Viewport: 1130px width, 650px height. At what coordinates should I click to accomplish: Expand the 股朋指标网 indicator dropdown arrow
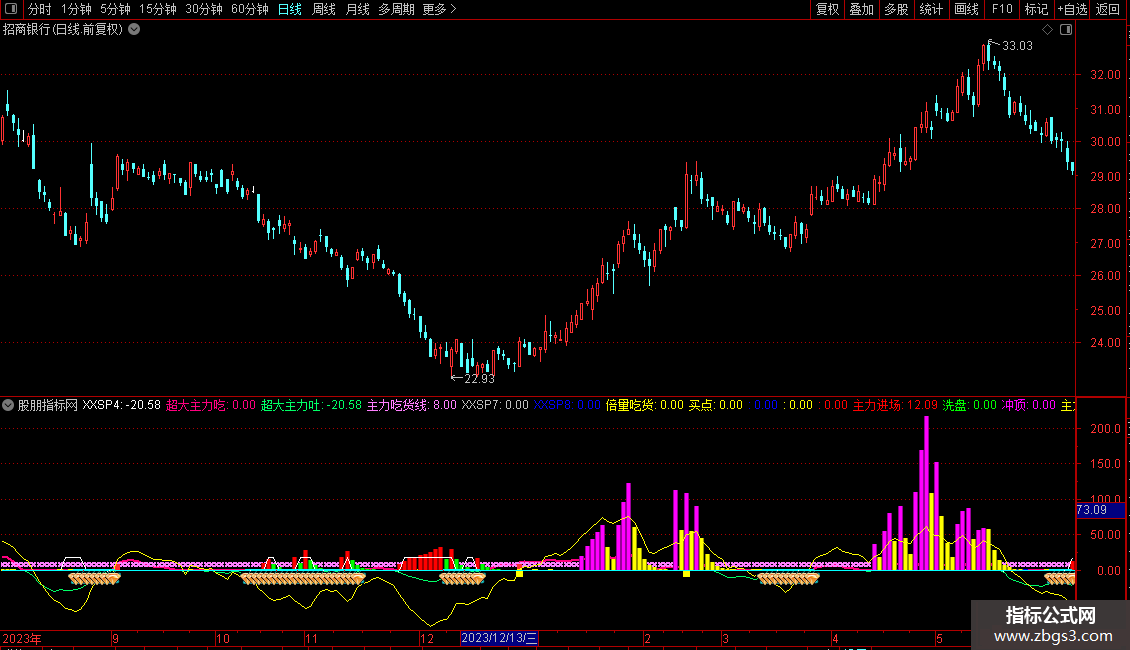pyautogui.click(x=8, y=405)
